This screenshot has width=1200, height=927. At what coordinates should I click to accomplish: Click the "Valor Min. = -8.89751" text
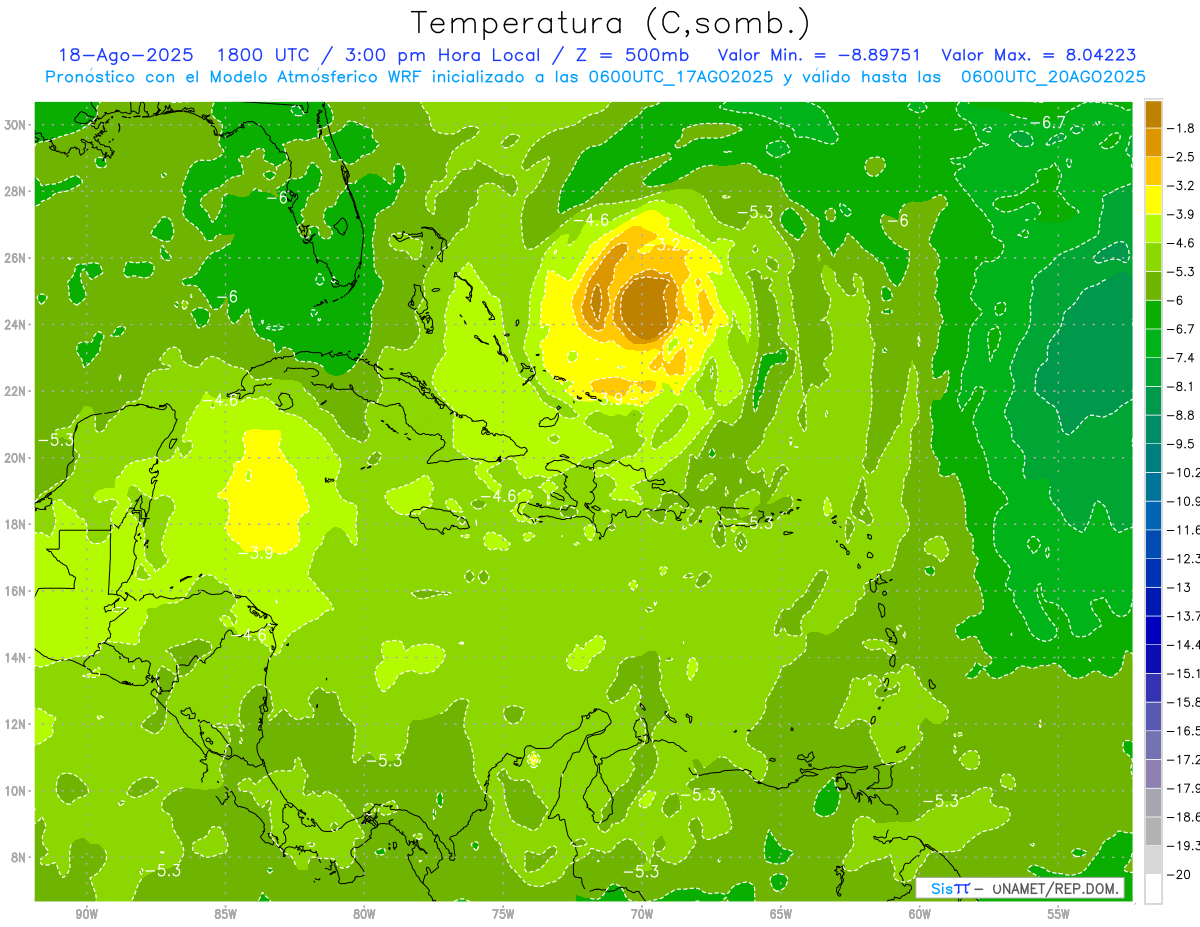[819, 55]
